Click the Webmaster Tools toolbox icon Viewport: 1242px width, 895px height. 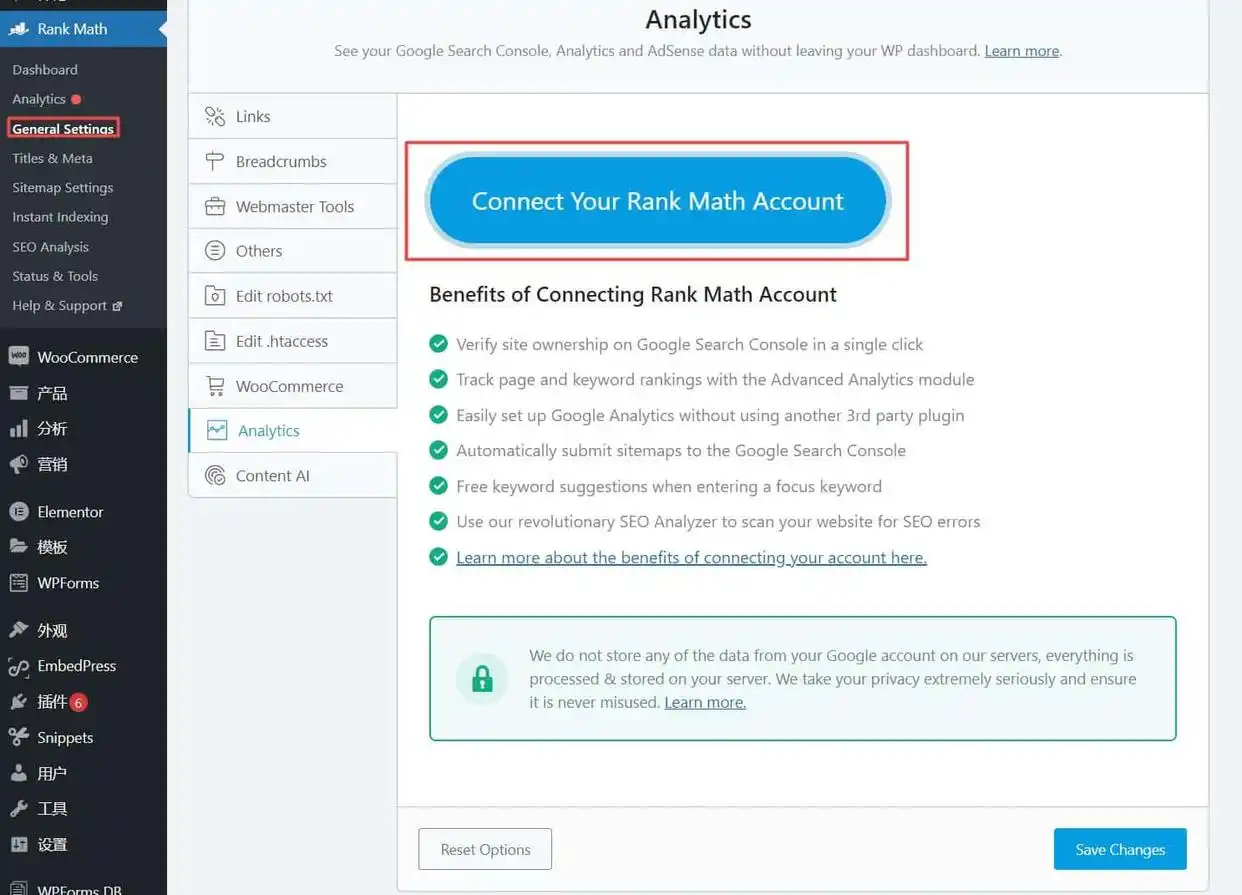coord(215,207)
